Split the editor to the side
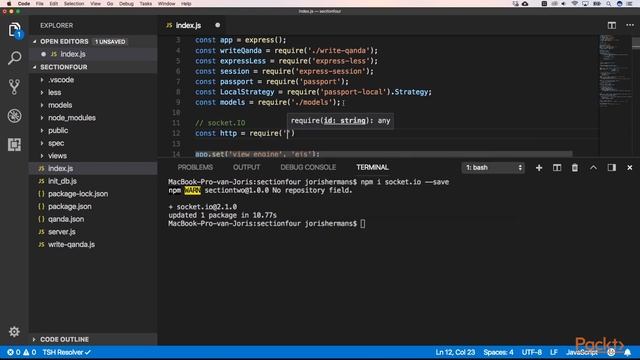The image size is (640, 360). (x=611, y=25)
